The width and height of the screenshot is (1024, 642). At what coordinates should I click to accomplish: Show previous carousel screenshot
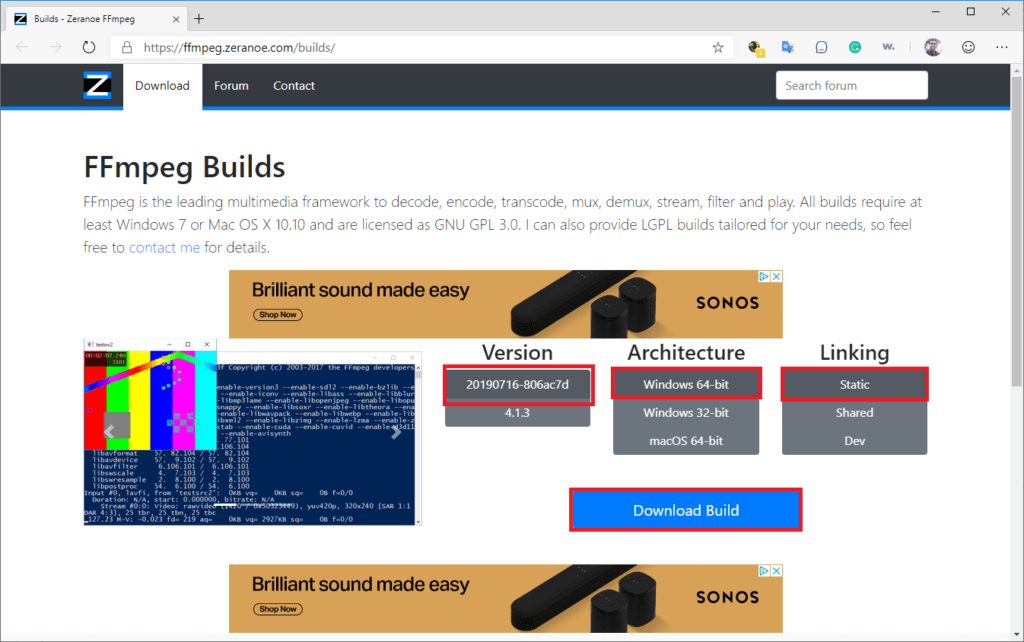(110, 432)
